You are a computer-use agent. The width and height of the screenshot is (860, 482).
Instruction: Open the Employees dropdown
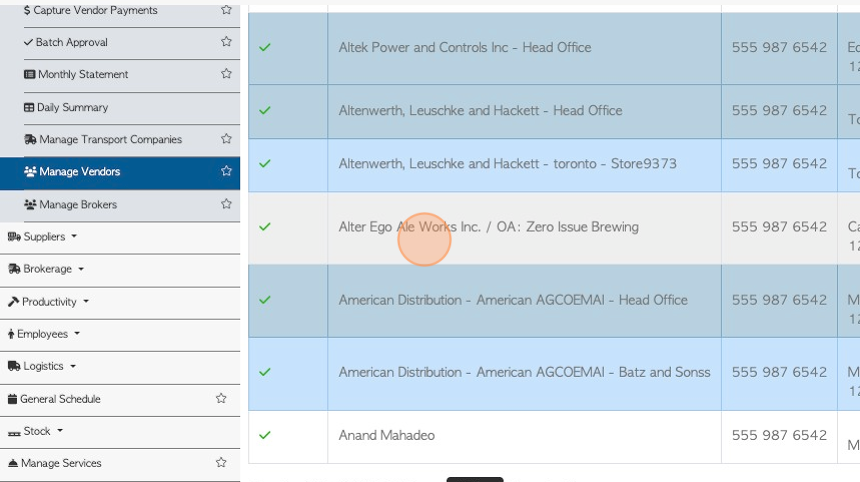(44, 334)
